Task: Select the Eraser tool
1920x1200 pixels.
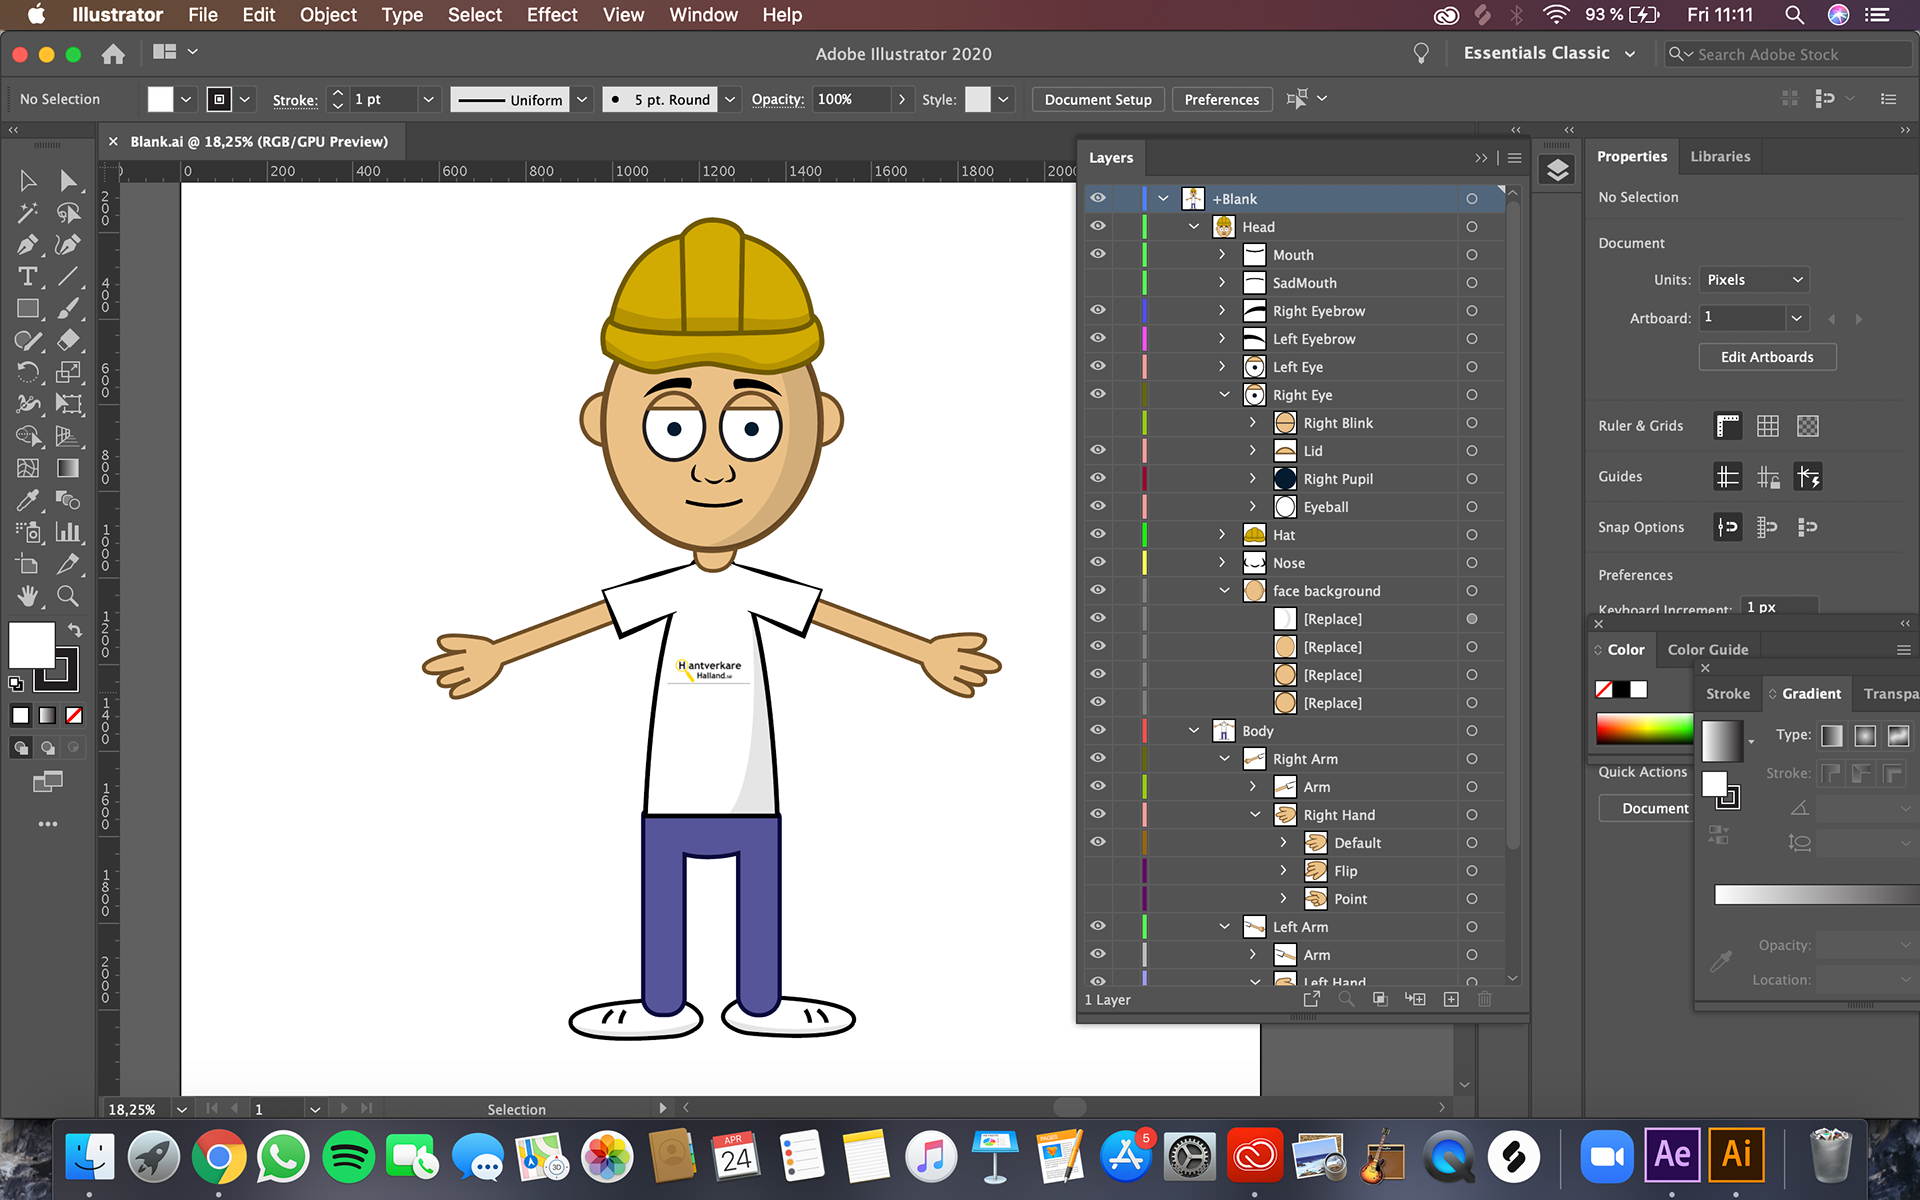Action: (x=68, y=341)
